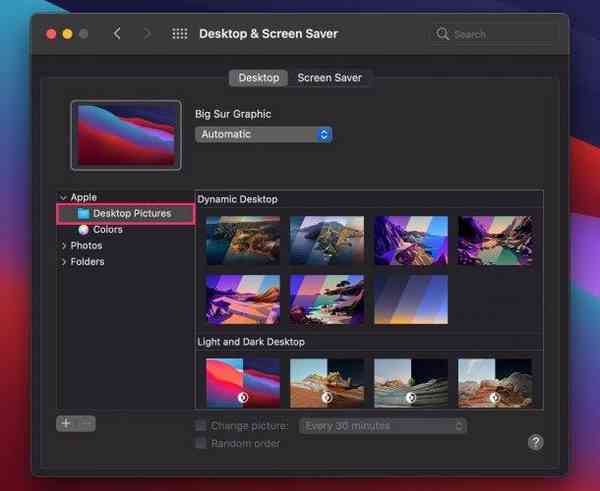Select the Desktop tab
The height and width of the screenshot is (491, 600).
click(x=258, y=78)
